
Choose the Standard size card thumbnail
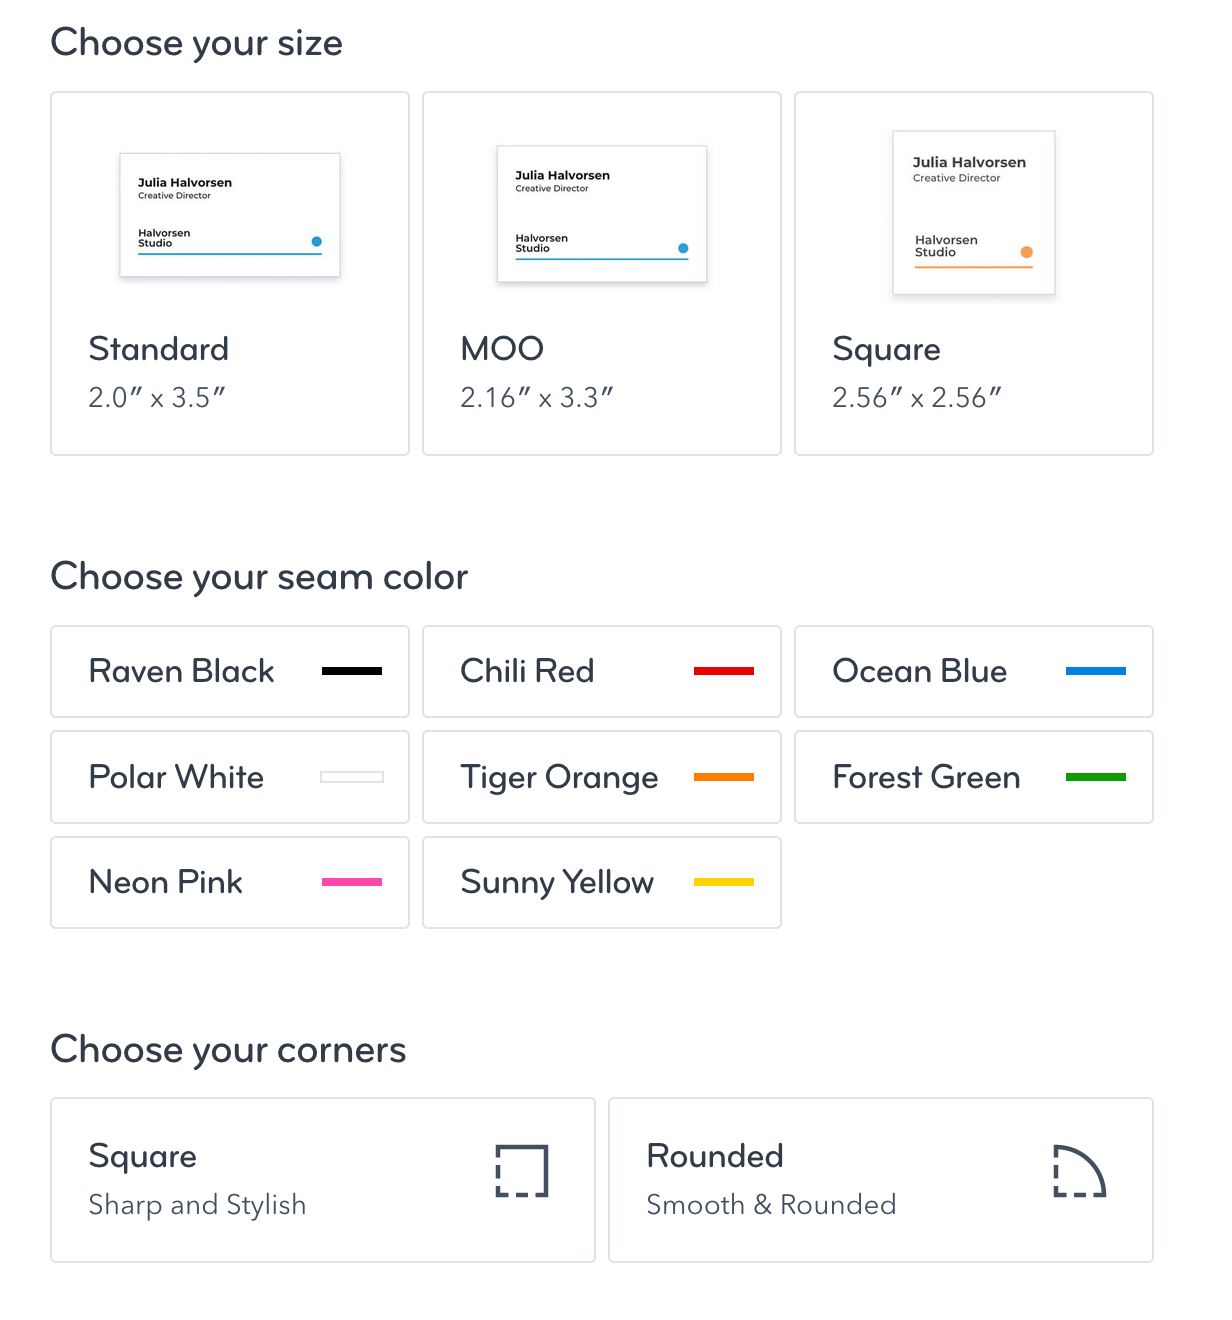click(230, 215)
